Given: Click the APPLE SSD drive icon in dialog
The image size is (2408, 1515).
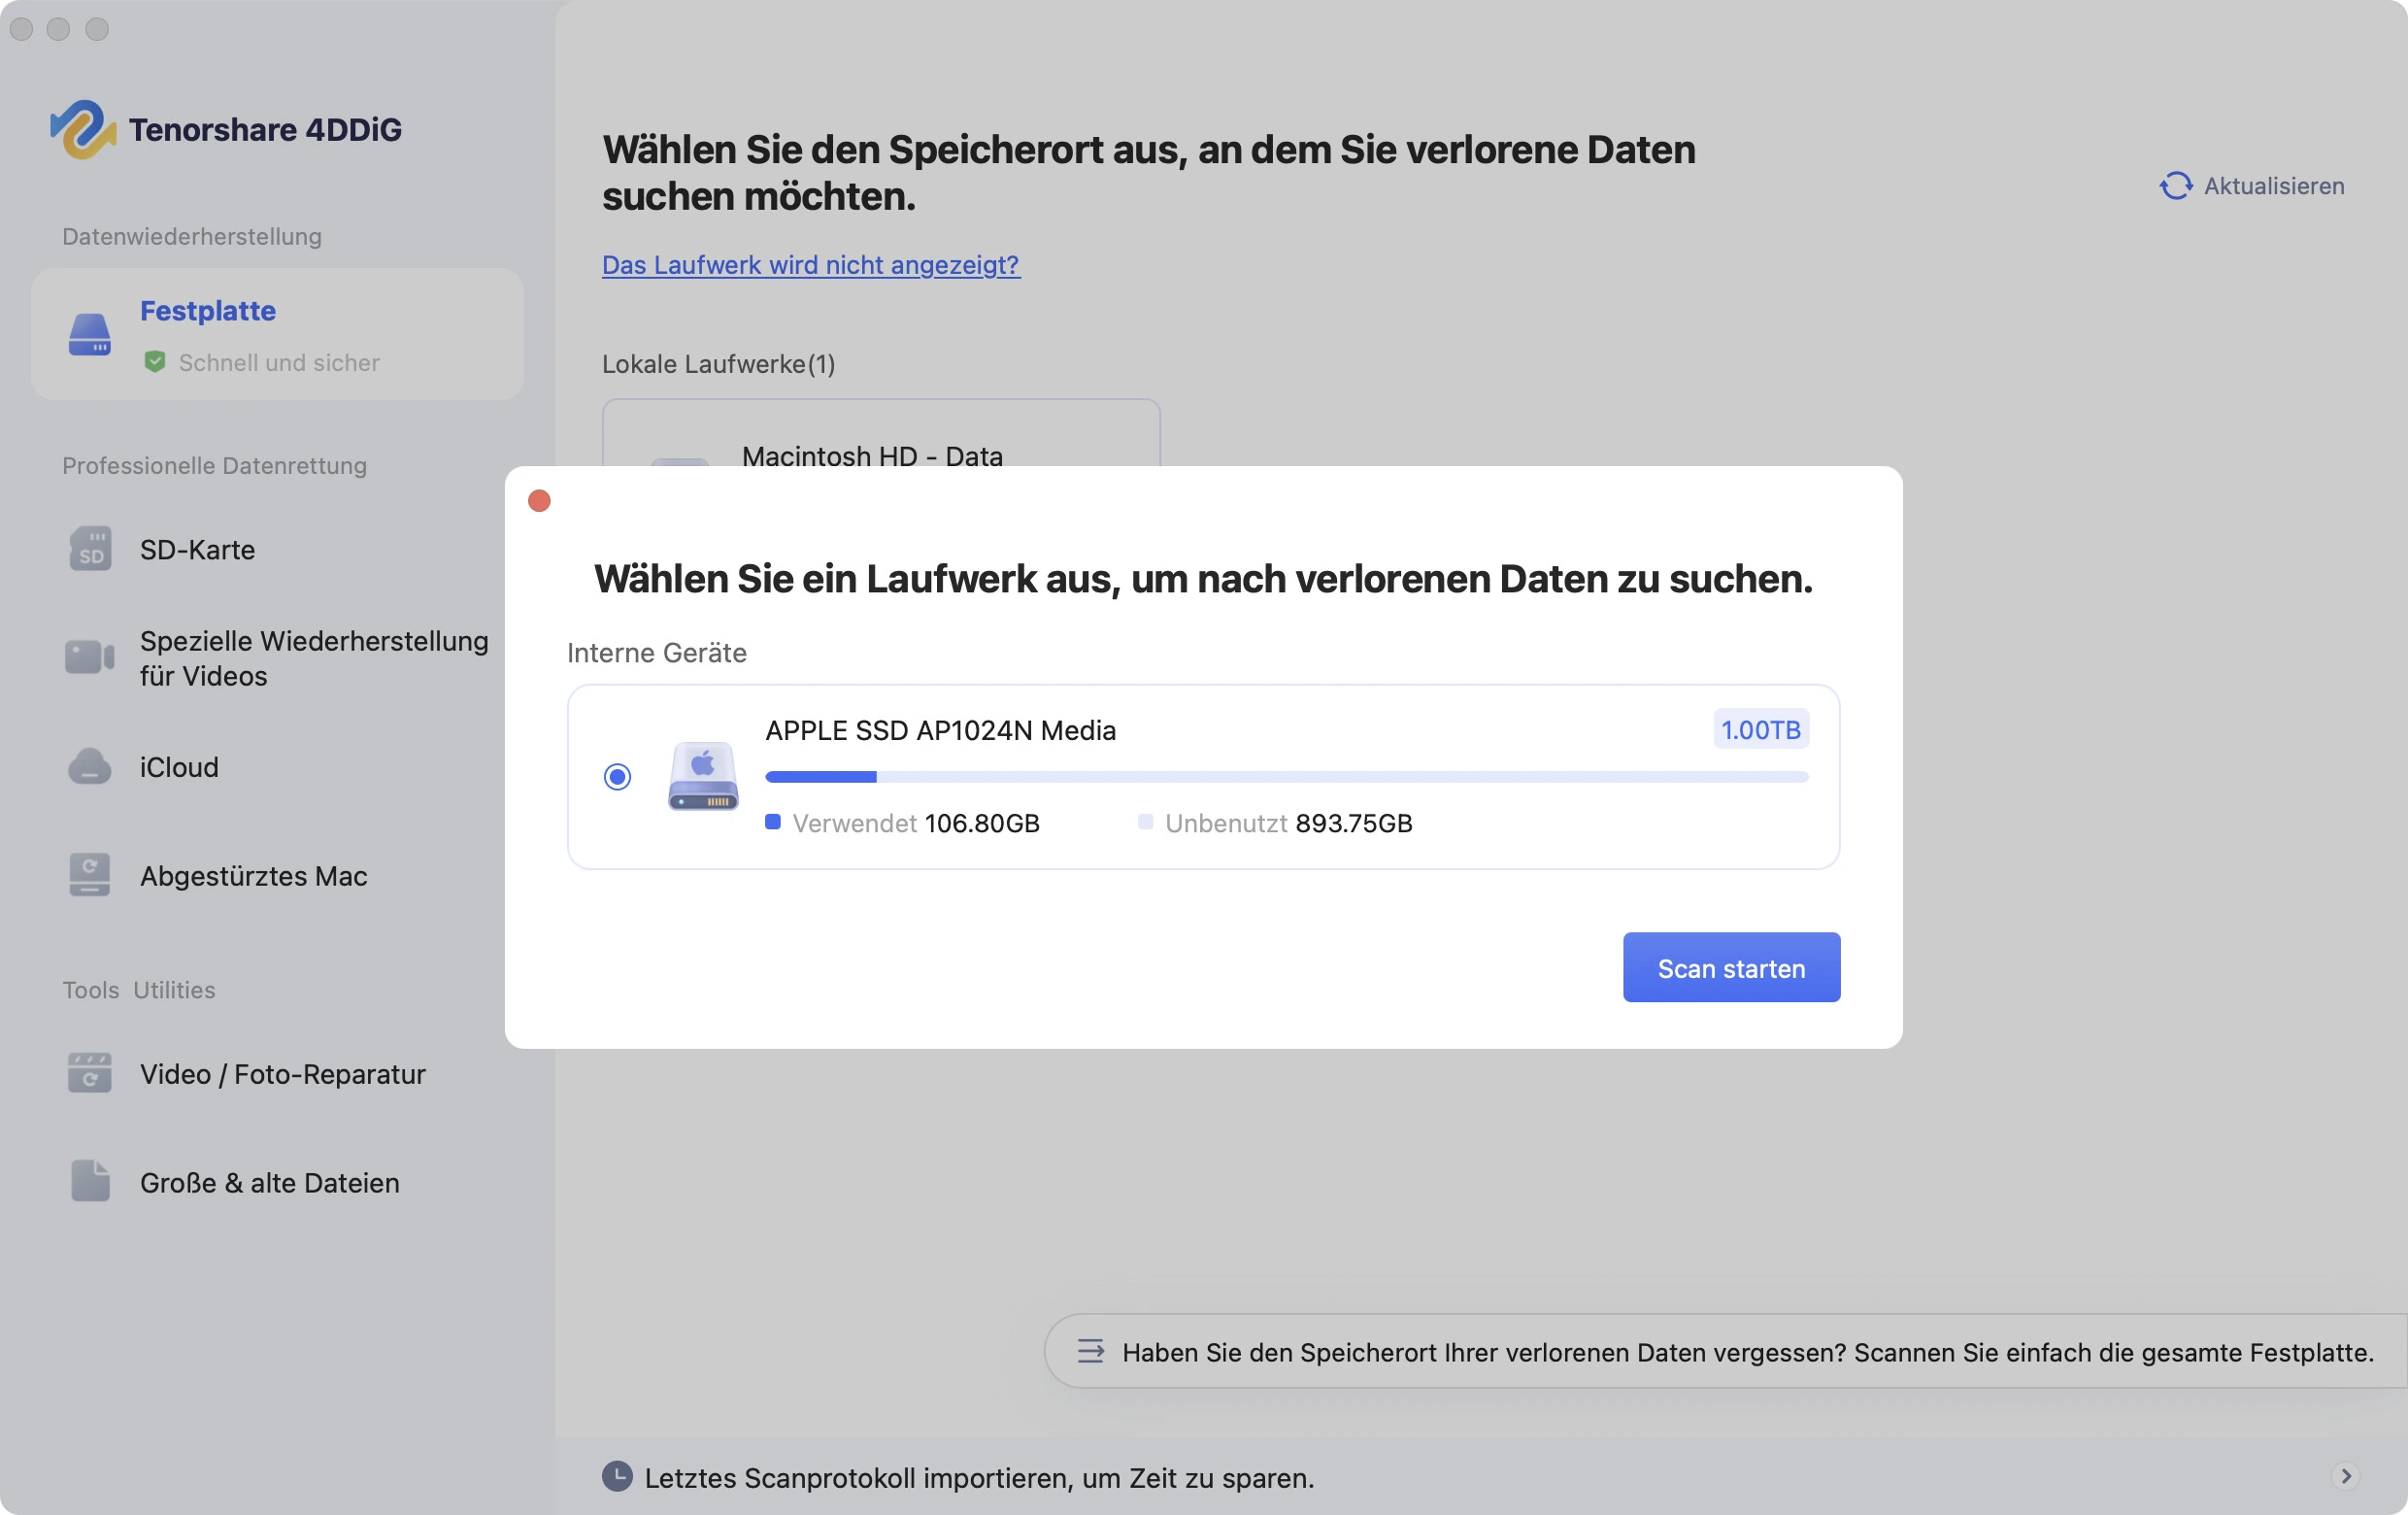Looking at the screenshot, I should (x=703, y=776).
